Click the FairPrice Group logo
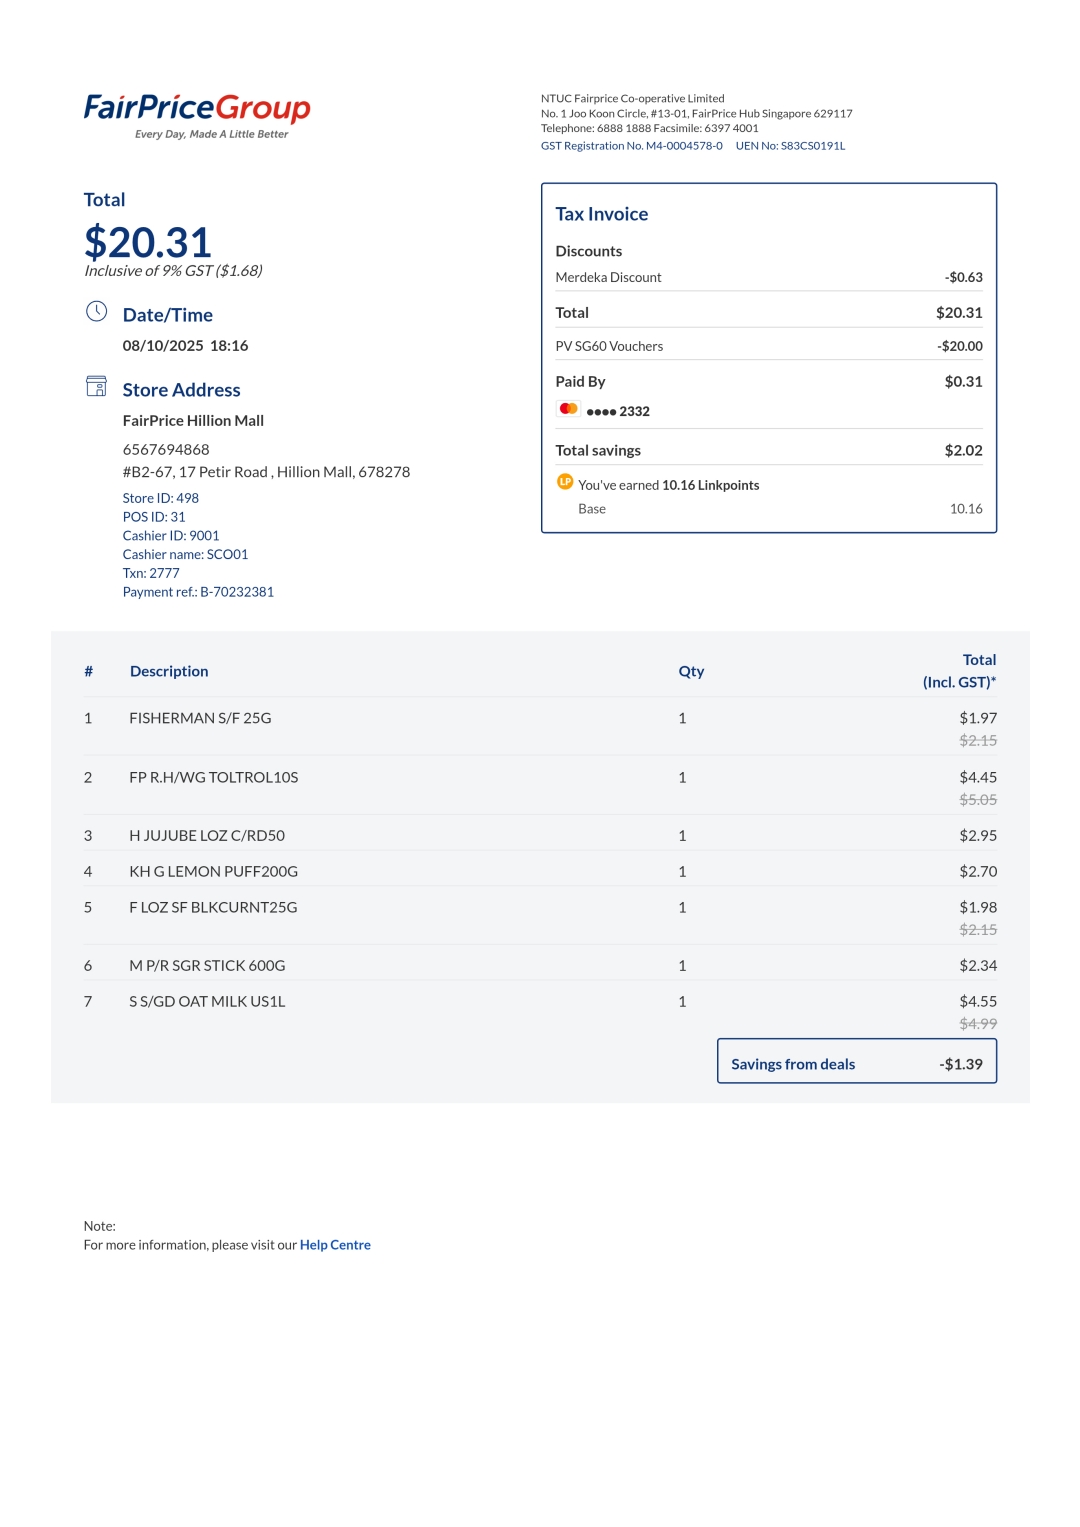This screenshot has width=1080, height=1527. tap(197, 115)
